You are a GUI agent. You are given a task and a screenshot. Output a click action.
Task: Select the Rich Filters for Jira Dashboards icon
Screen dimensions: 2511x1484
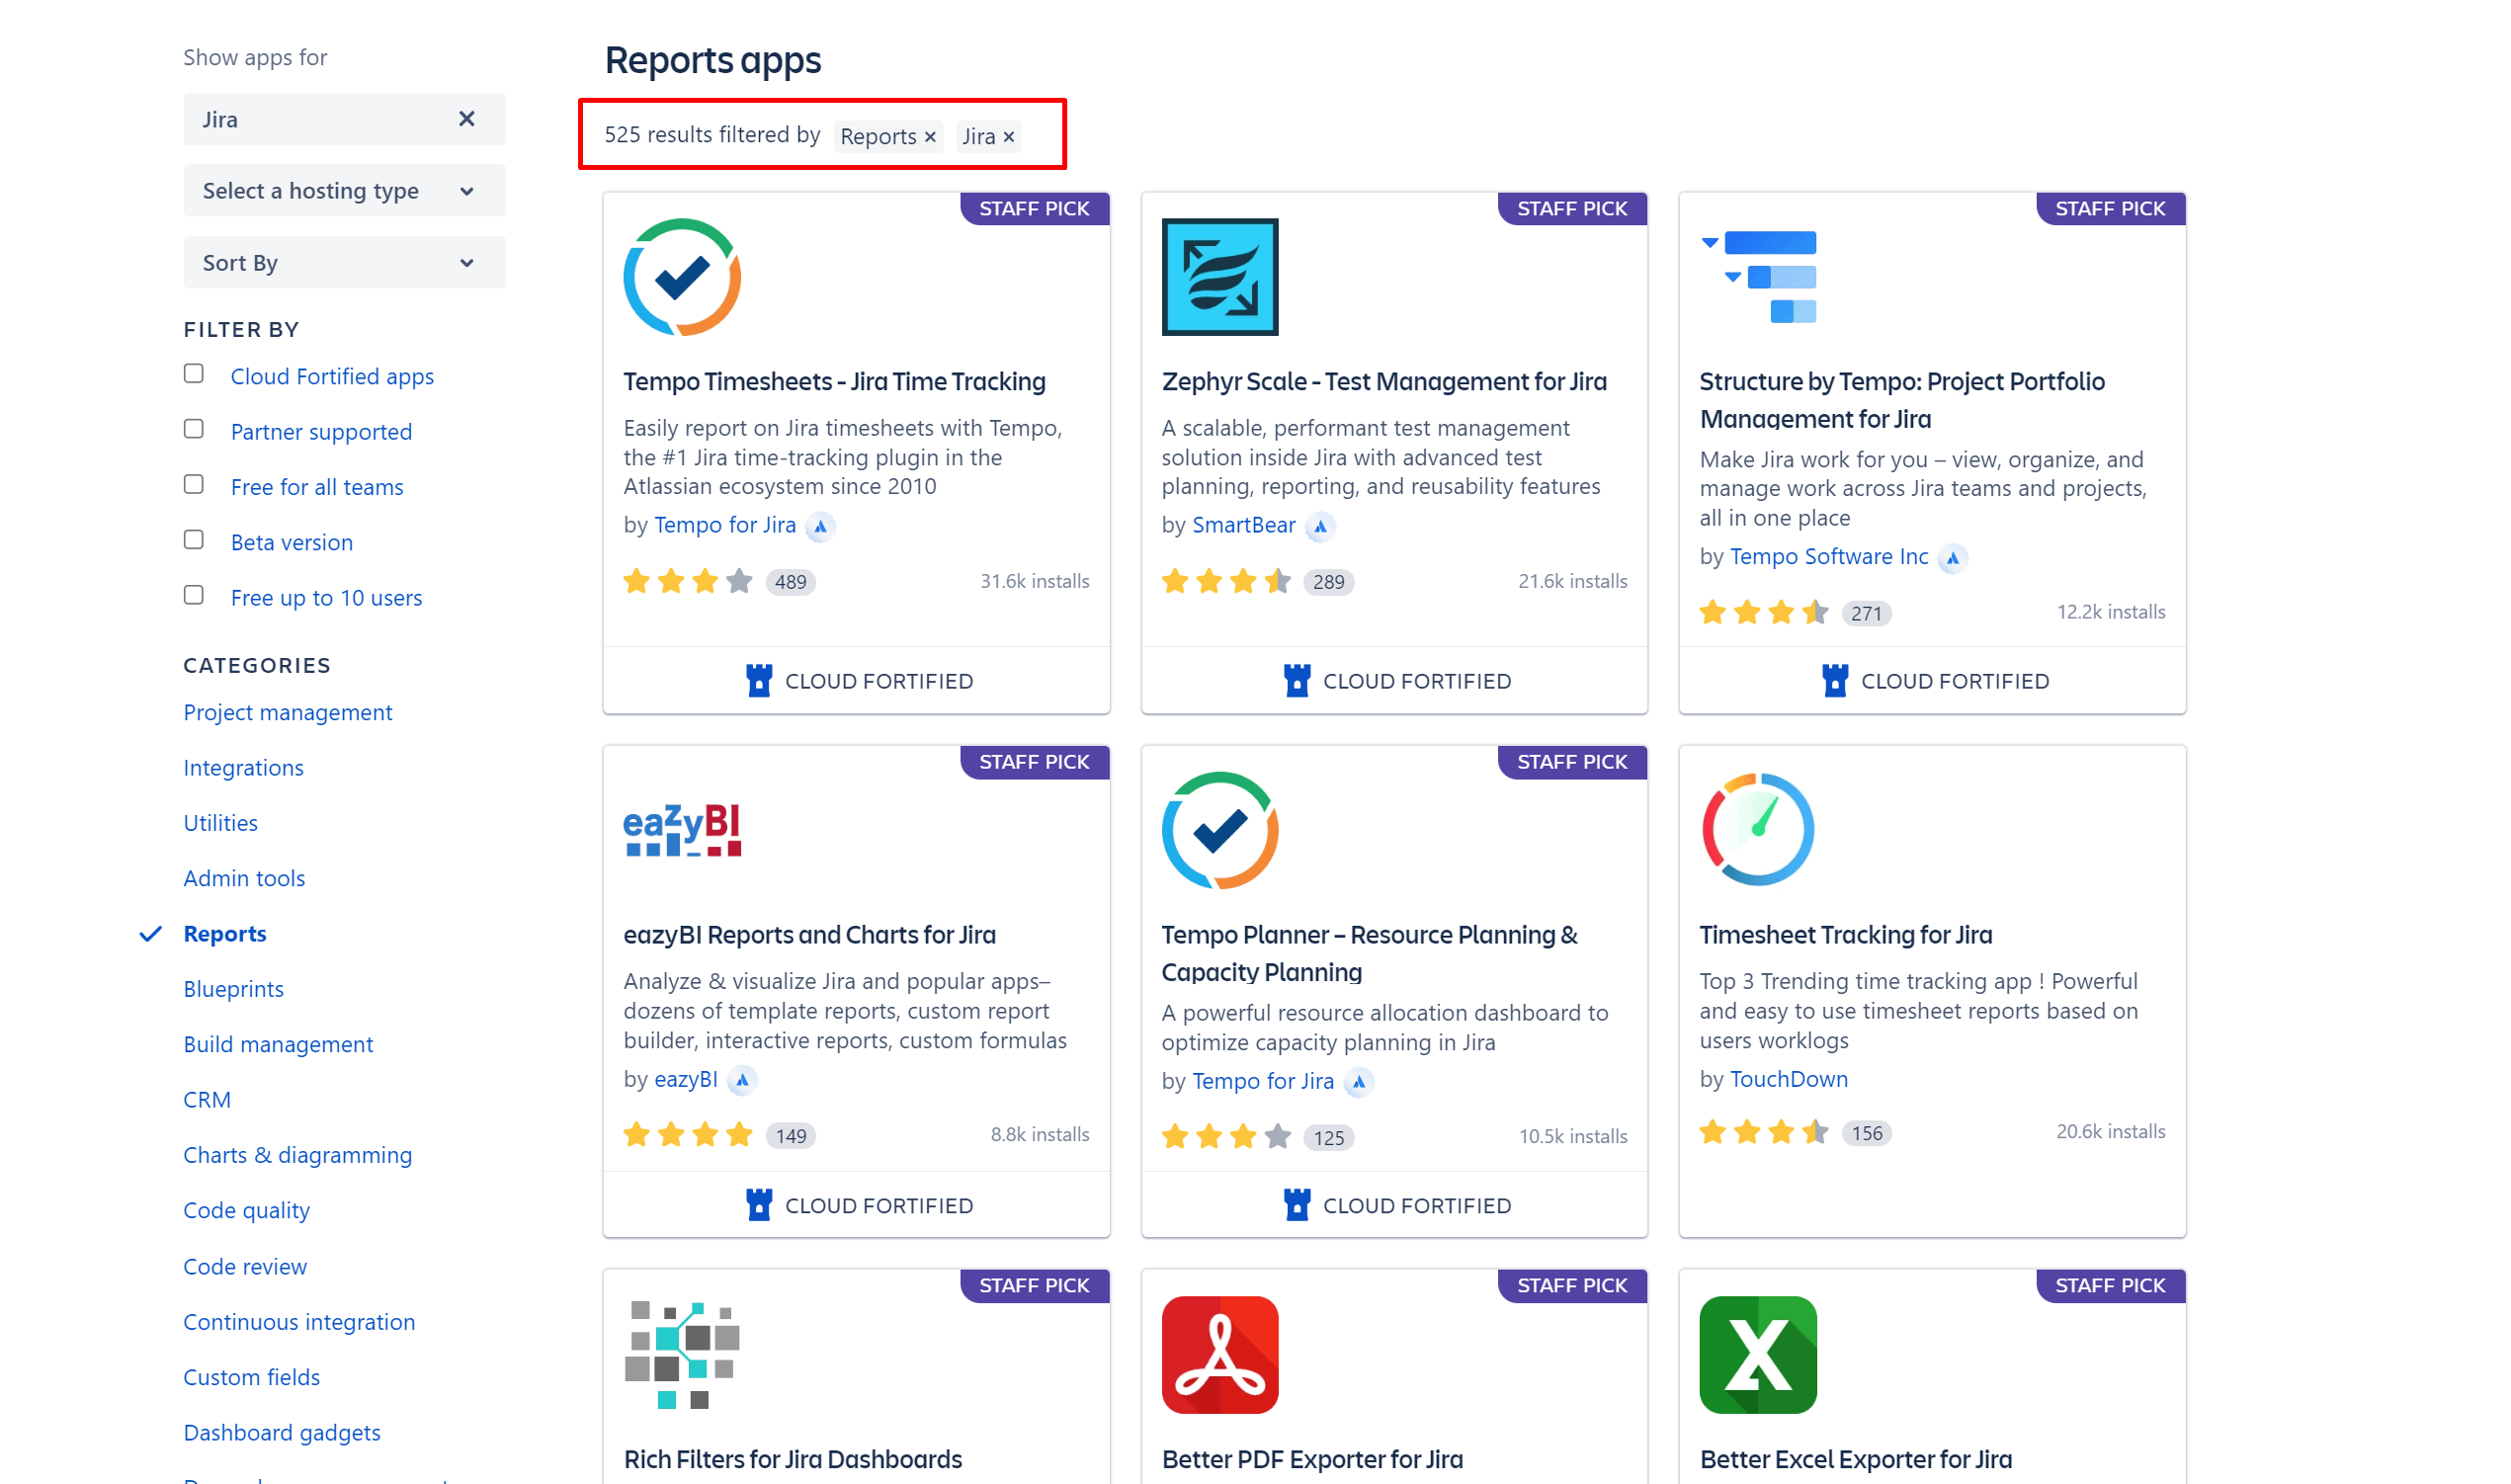(x=683, y=1354)
